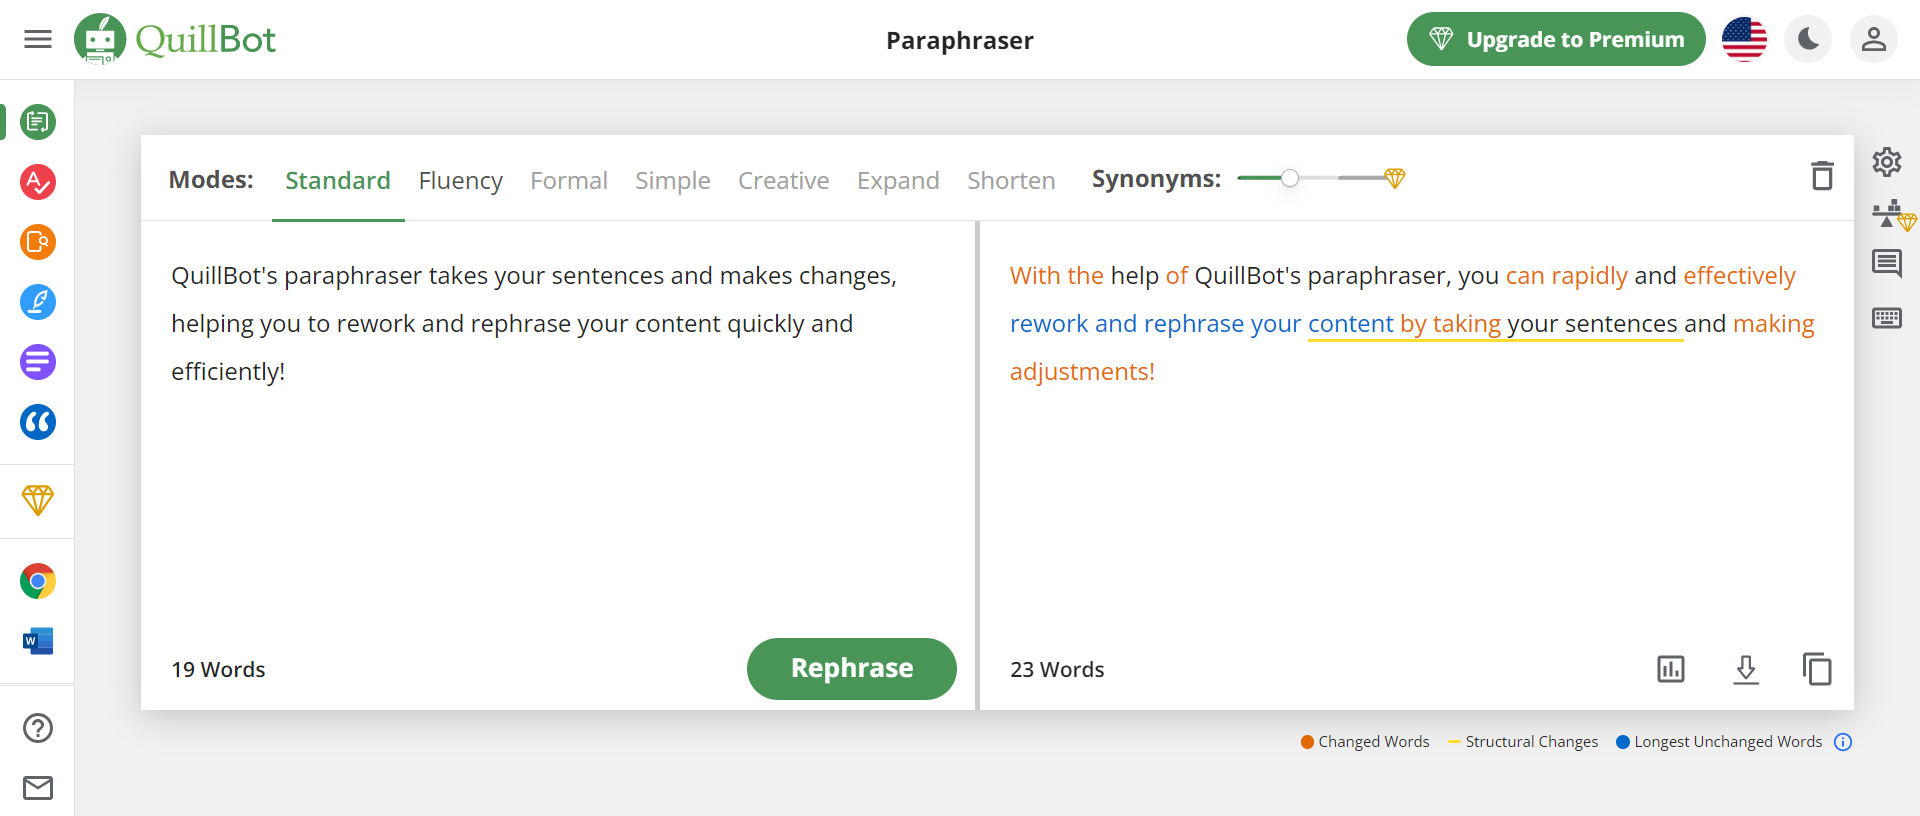1920x816 pixels.
Task: Switch to the Fluency mode tab
Action: click(x=460, y=180)
